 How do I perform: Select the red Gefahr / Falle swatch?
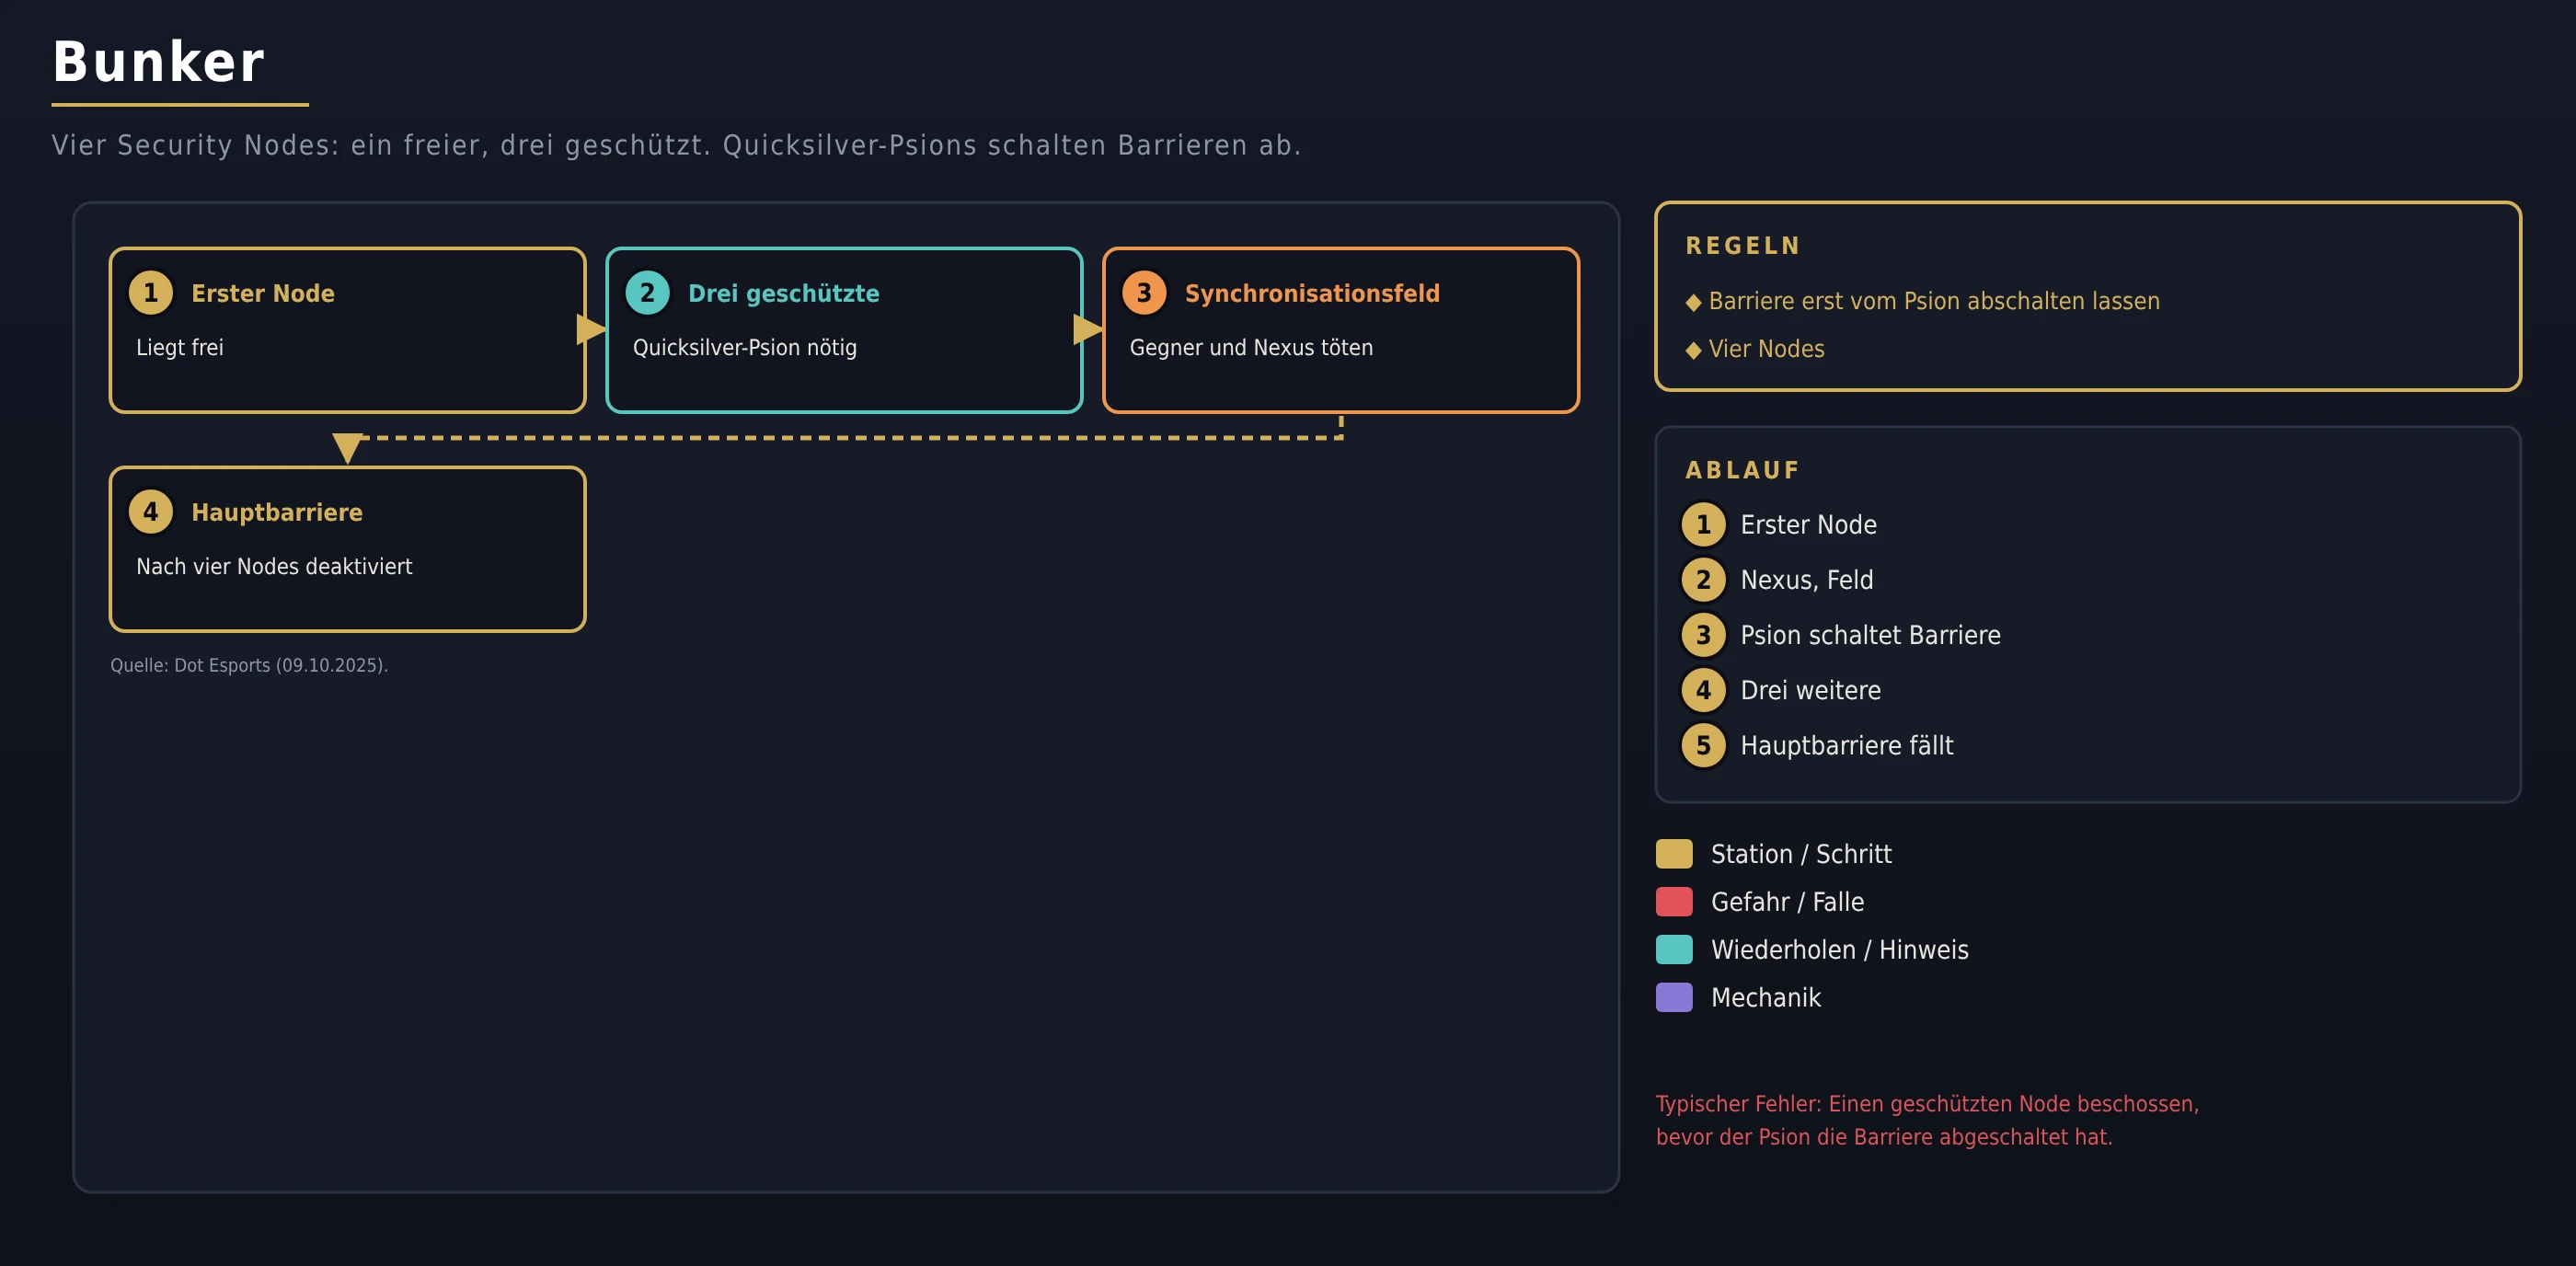(x=1674, y=902)
